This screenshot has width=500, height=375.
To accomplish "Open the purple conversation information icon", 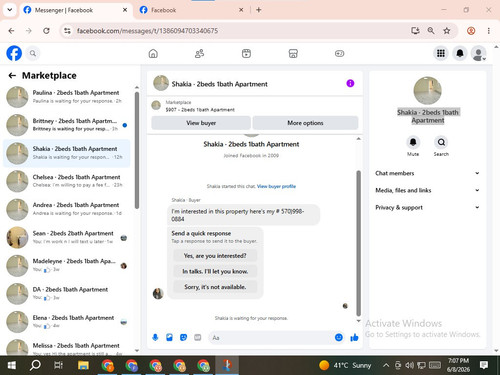I will click(350, 83).
